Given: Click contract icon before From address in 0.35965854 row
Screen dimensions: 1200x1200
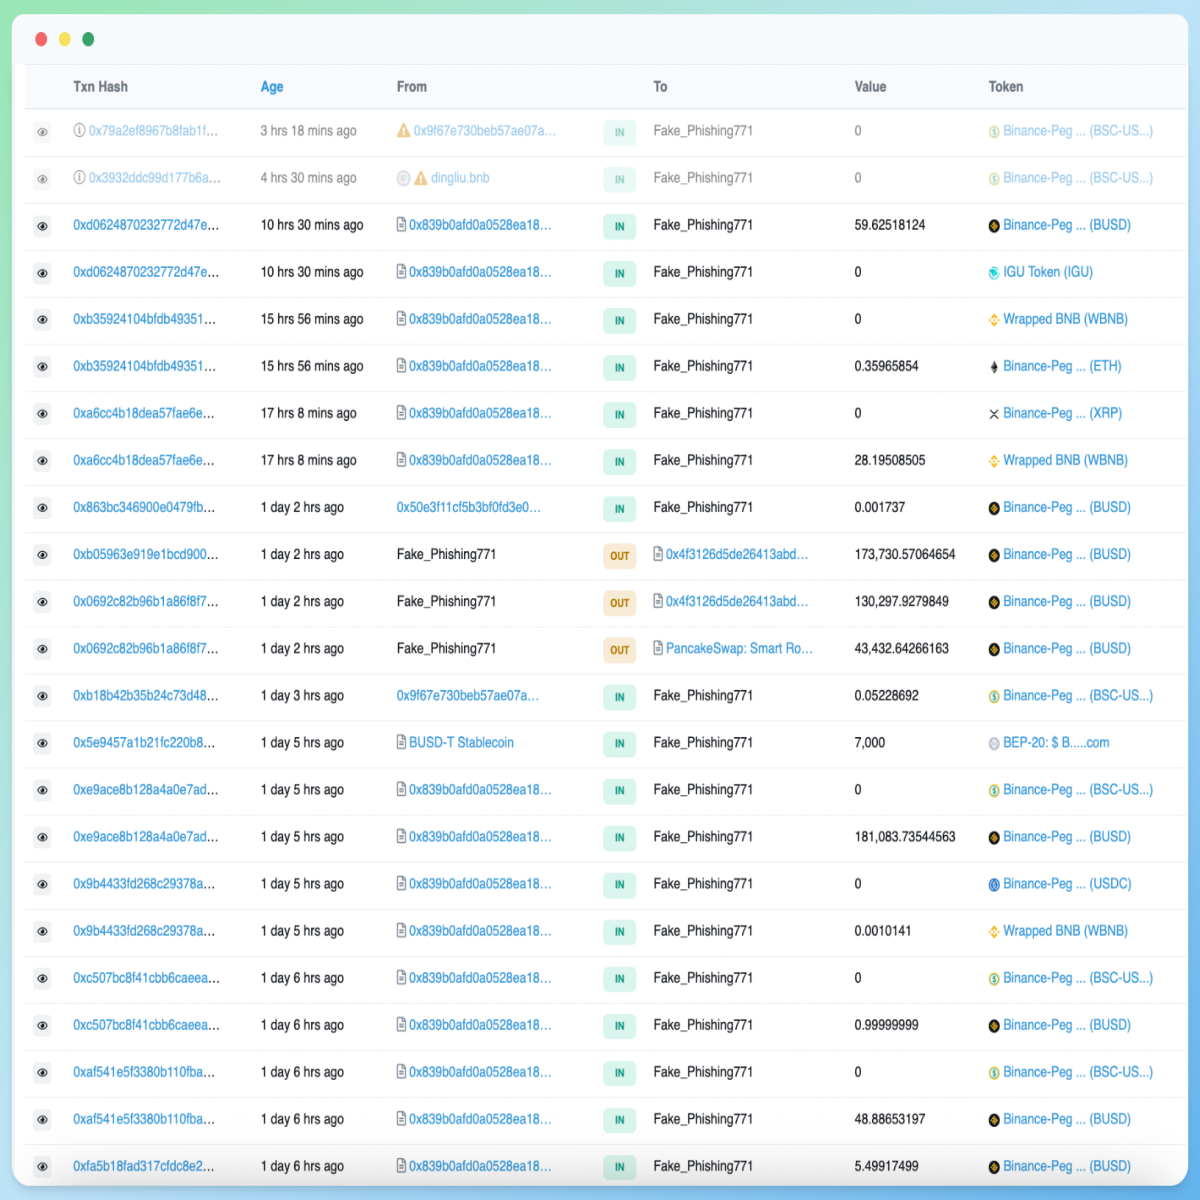Looking at the screenshot, I should [x=402, y=366].
